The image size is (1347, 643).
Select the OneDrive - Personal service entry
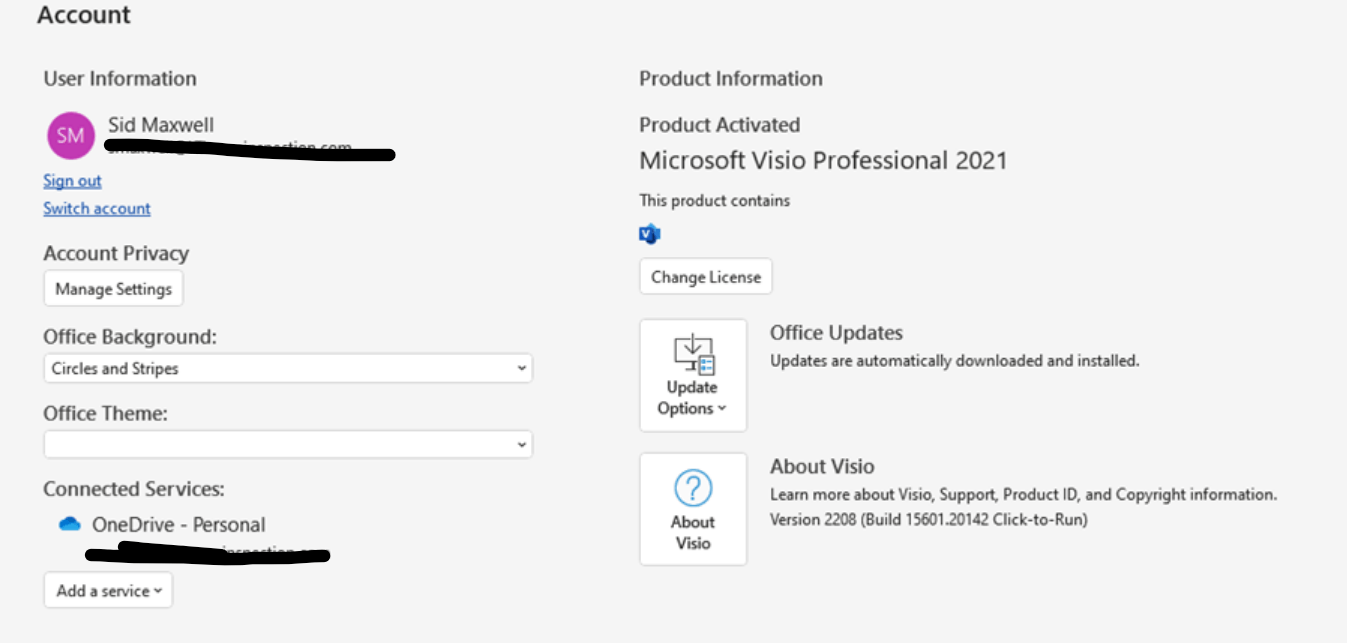coord(179,524)
